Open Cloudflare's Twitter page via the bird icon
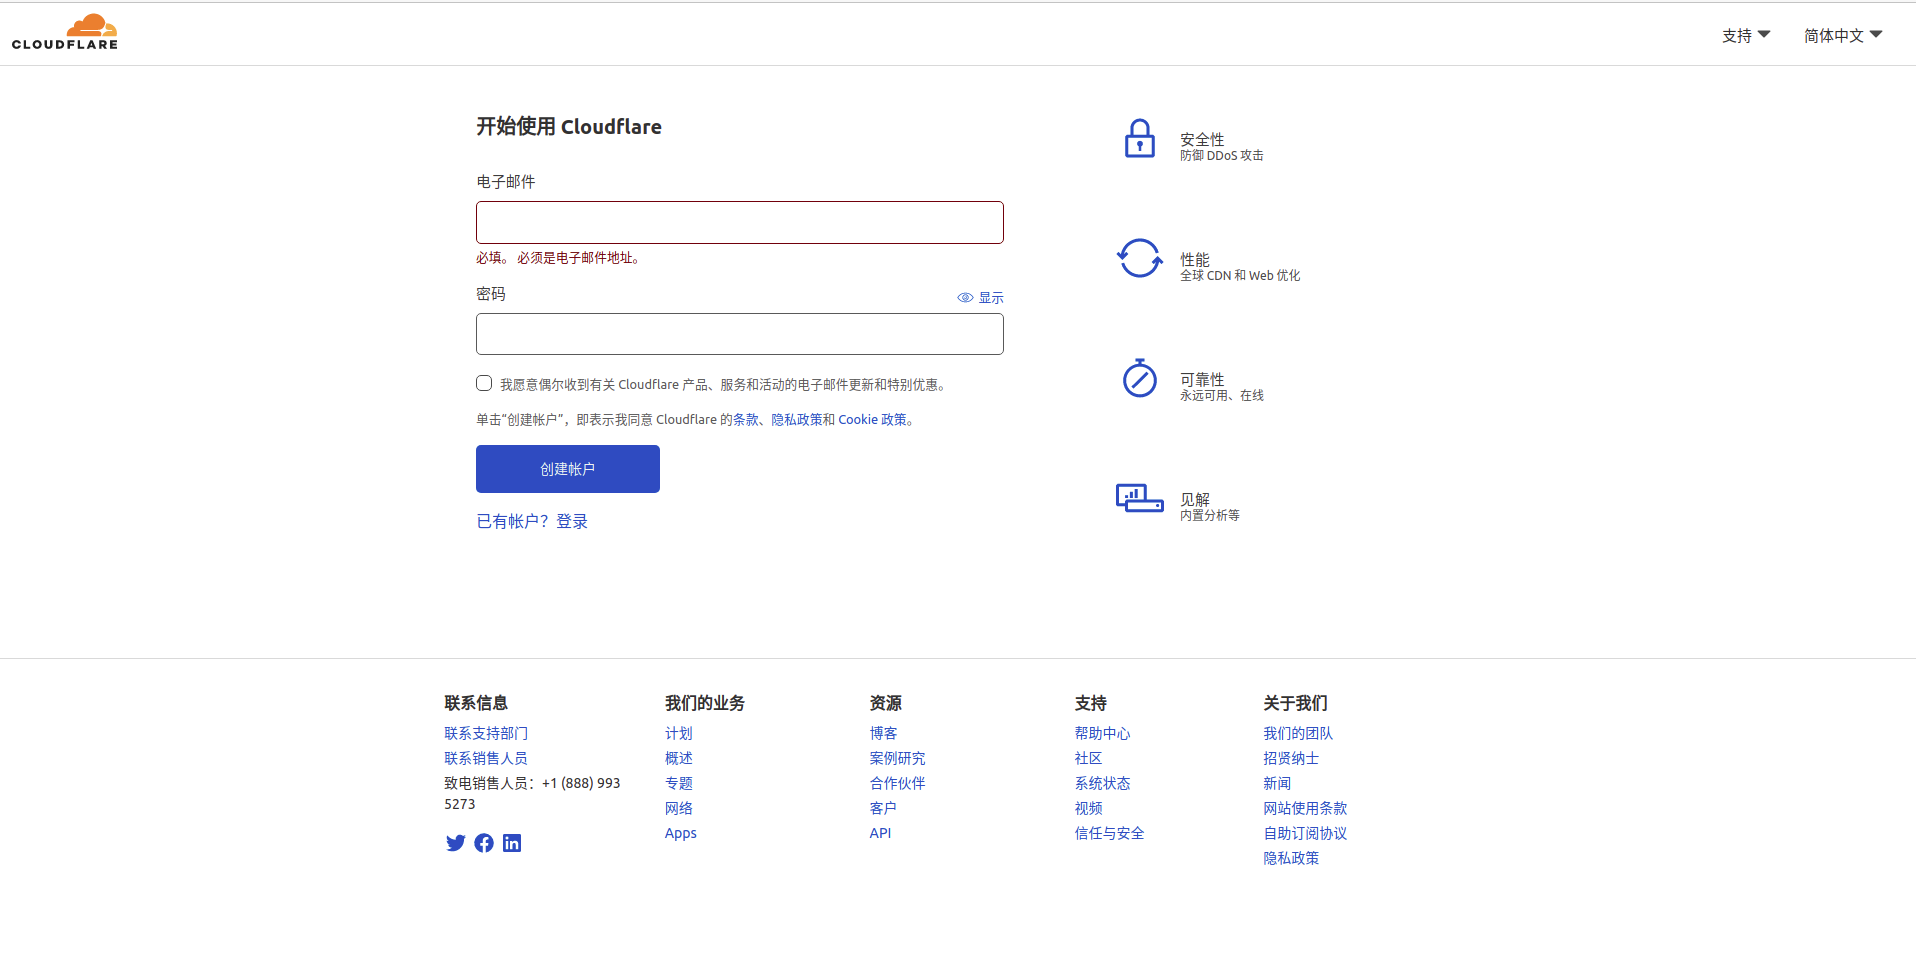The height and width of the screenshot is (978, 1916). (456, 843)
